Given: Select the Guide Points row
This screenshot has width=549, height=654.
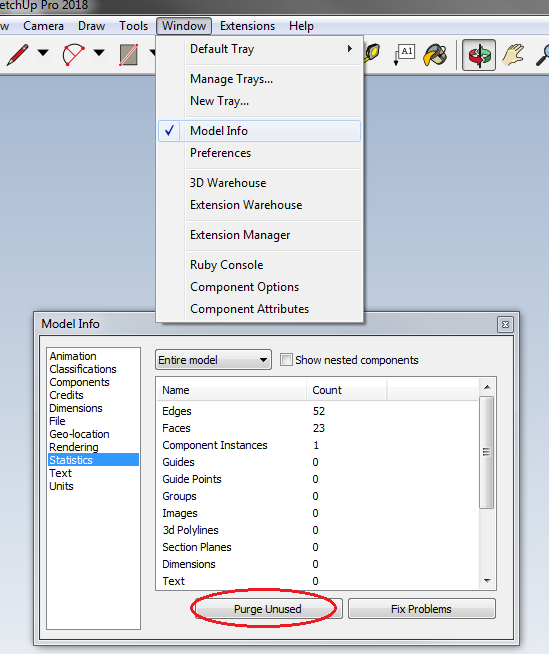Looking at the screenshot, I should 318,479.
